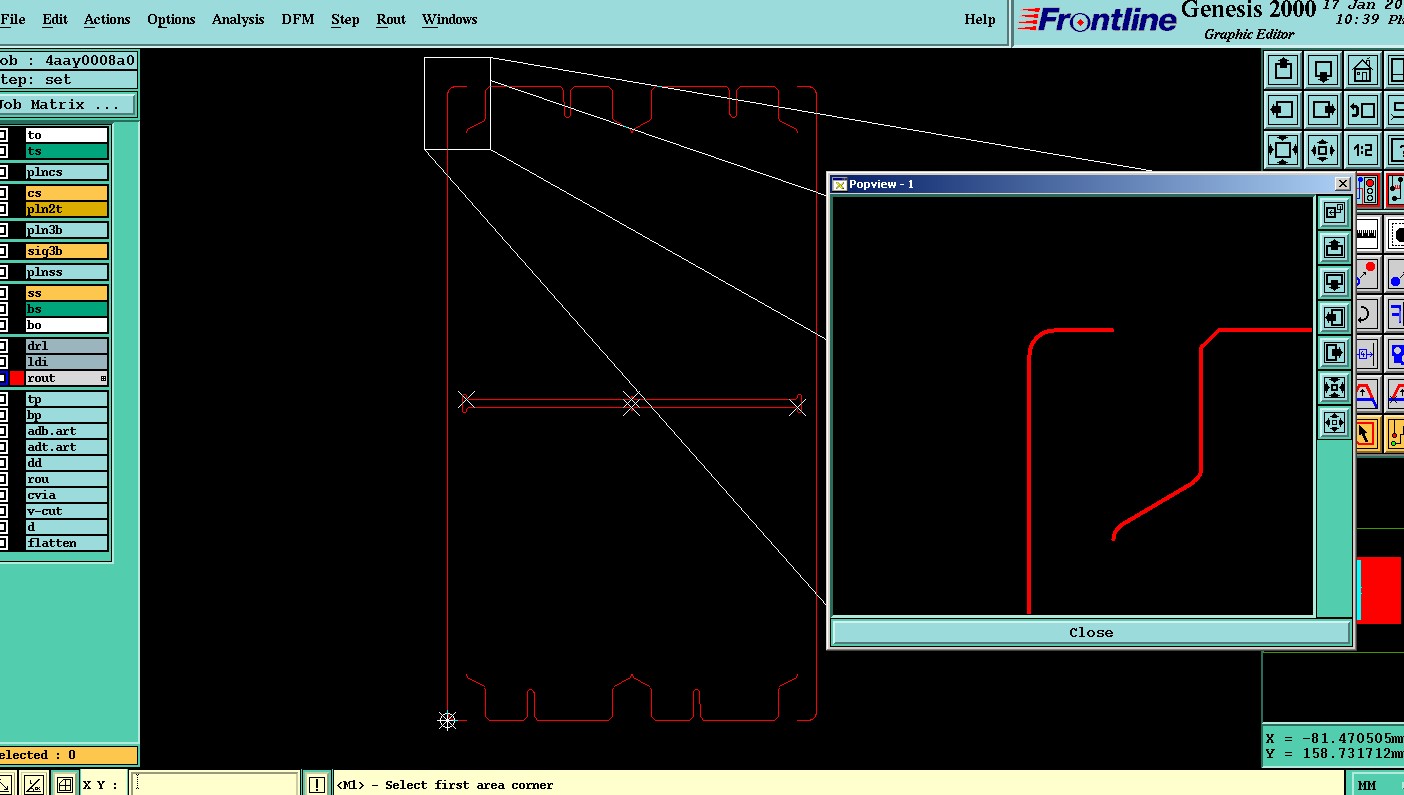Select the ldi layer name
Viewport: 1404px width, 795px height.
(x=66, y=362)
